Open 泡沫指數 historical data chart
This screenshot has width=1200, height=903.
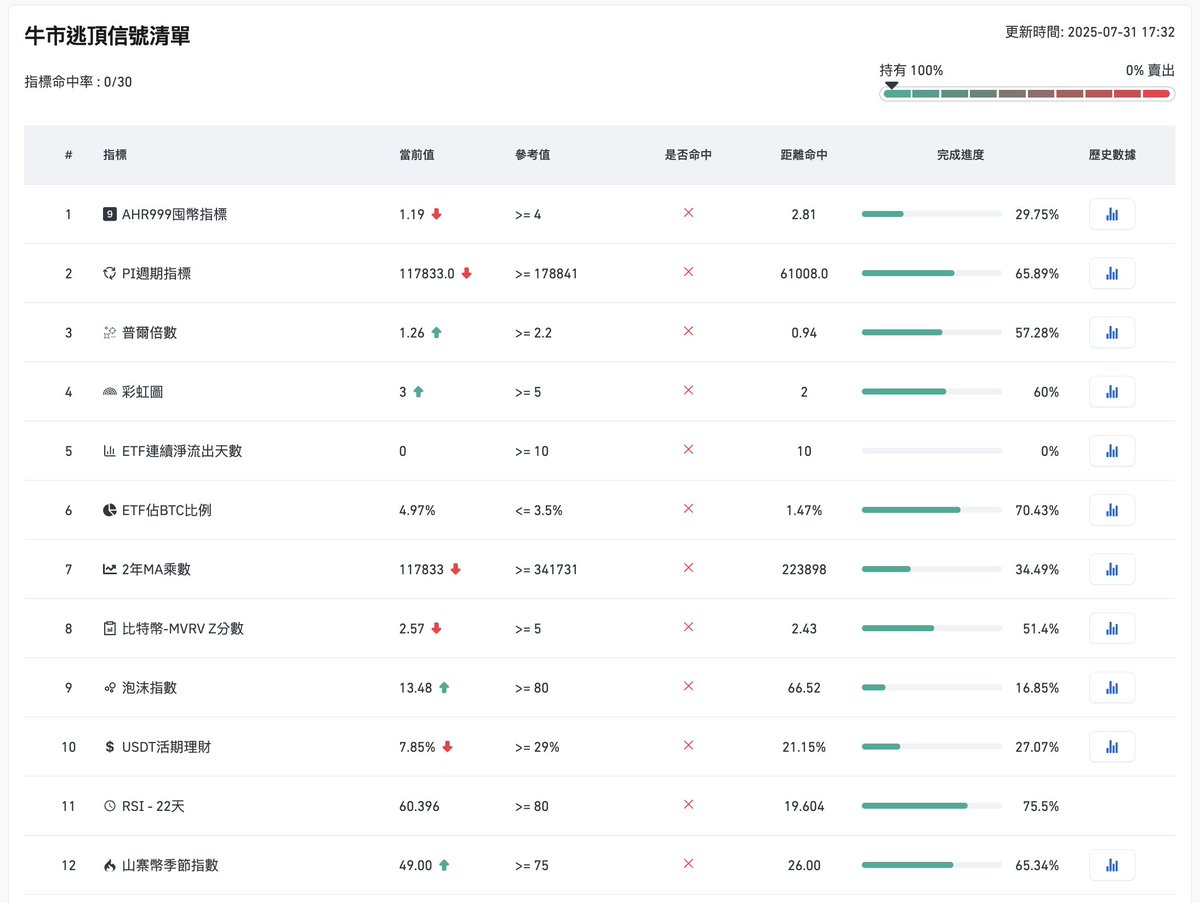pos(1112,687)
